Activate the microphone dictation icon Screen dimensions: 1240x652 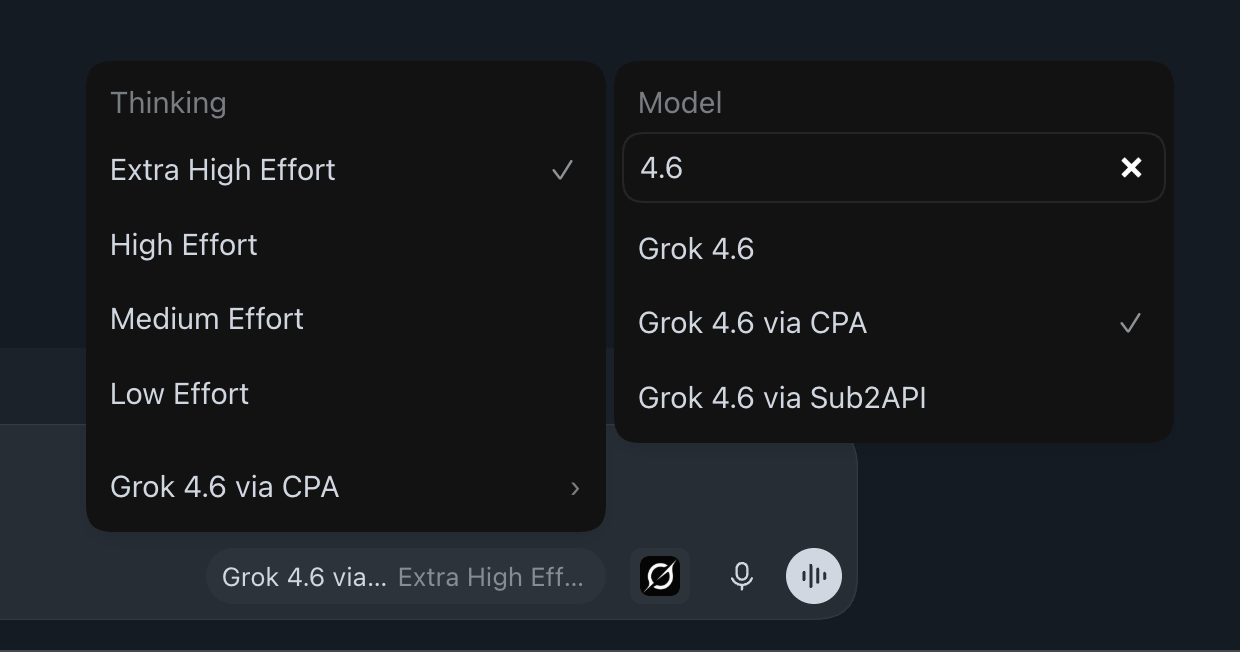tap(741, 576)
